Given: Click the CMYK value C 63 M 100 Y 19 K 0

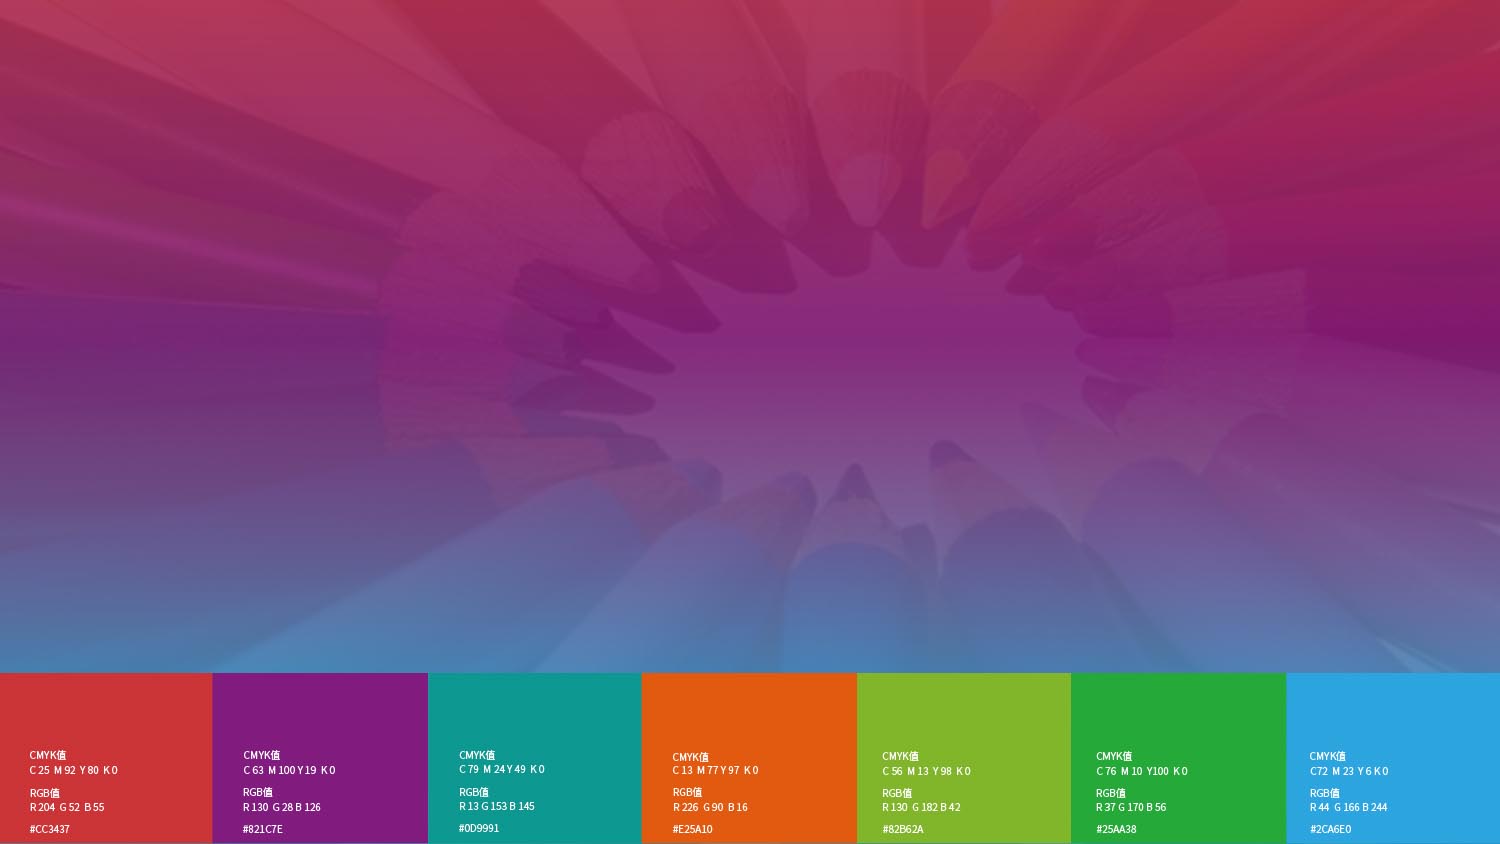Looking at the screenshot, I should [289, 770].
